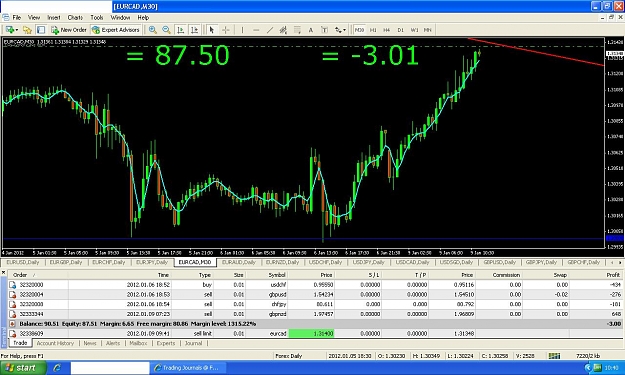Zoom out of the chart
This screenshot has width=625, height=375.
coord(166,30)
